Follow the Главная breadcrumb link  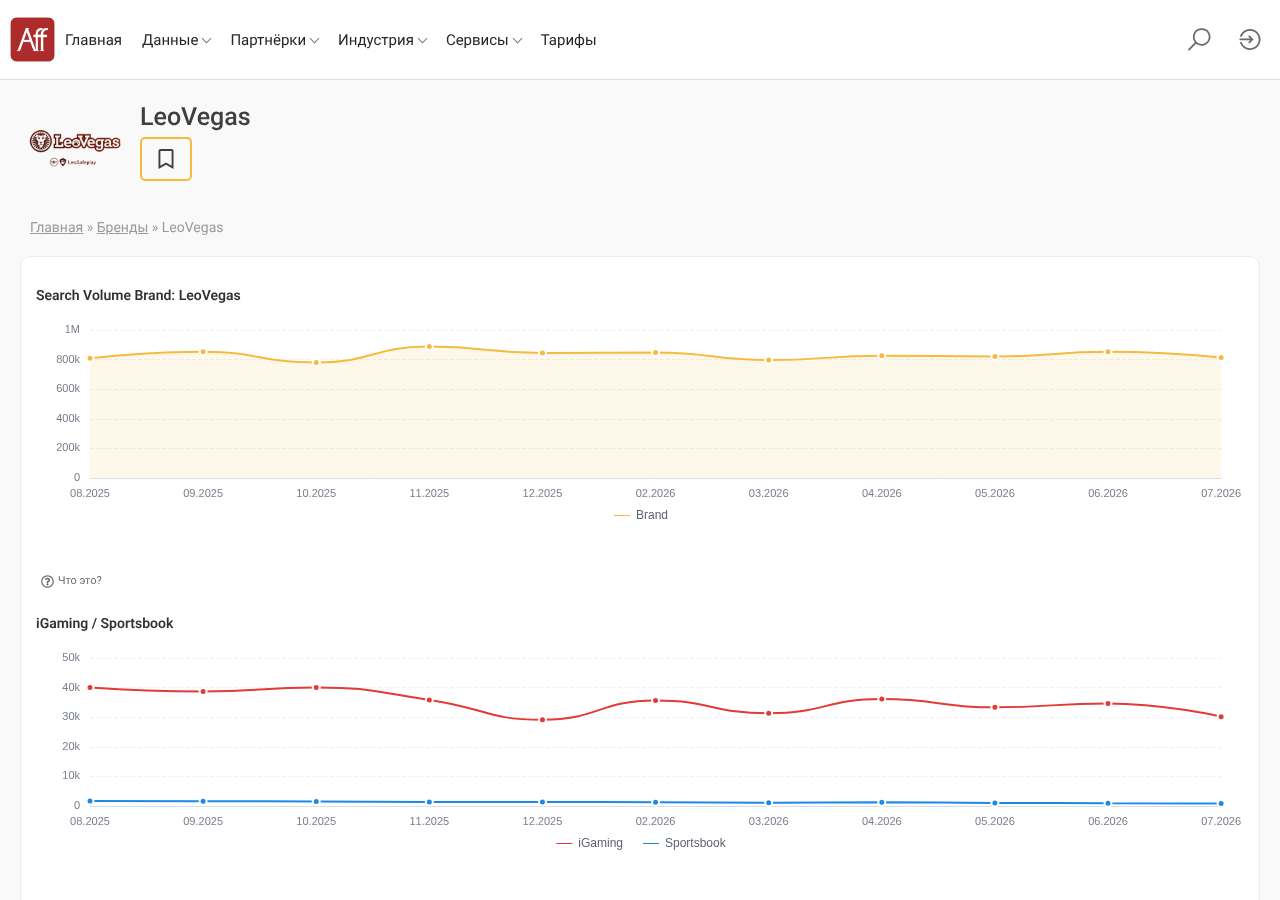[56, 227]
